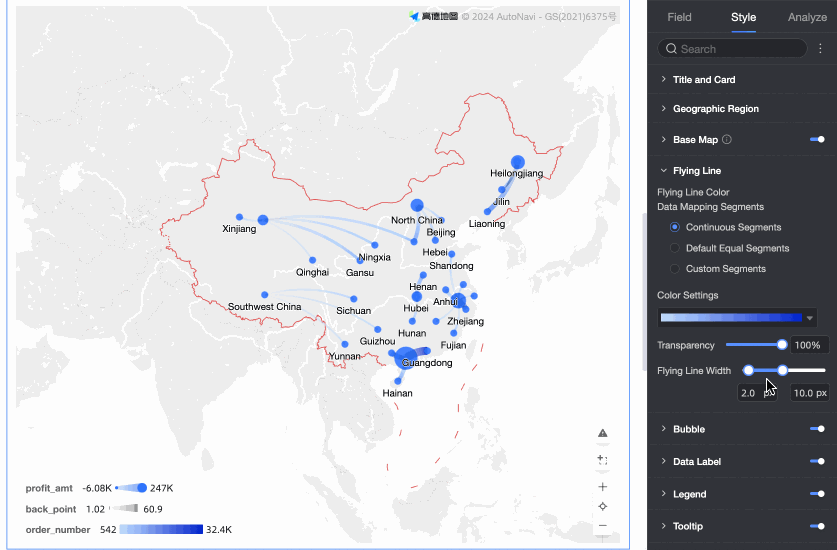Toggle the Tooltip switch
The image size is (837, 550).
coord(817,526)
